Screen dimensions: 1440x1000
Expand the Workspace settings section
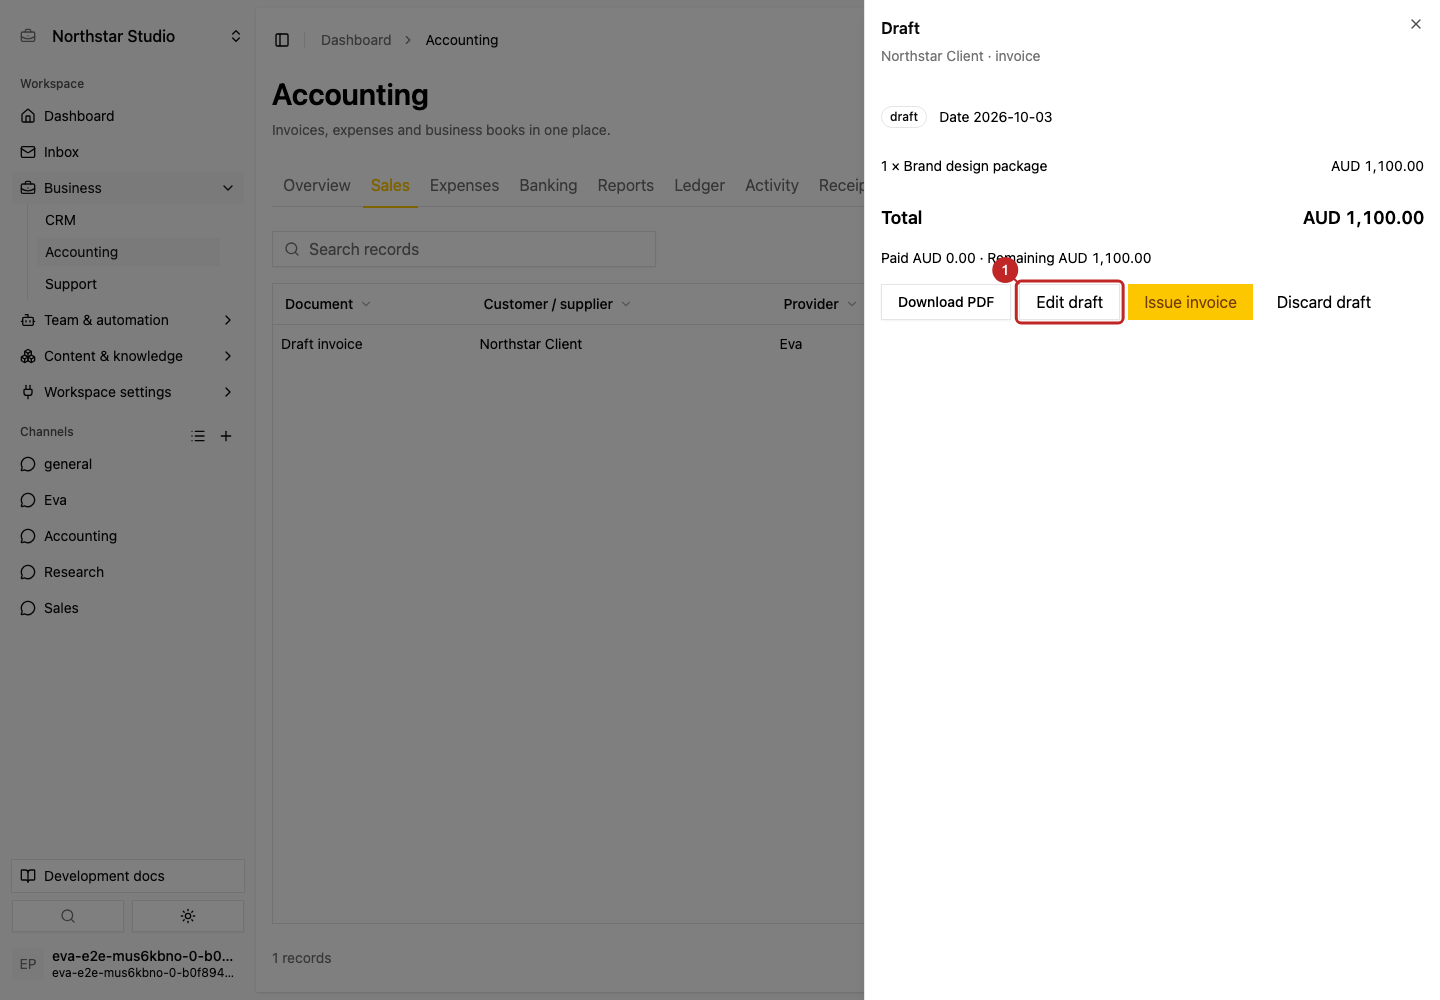coord(228,392)
